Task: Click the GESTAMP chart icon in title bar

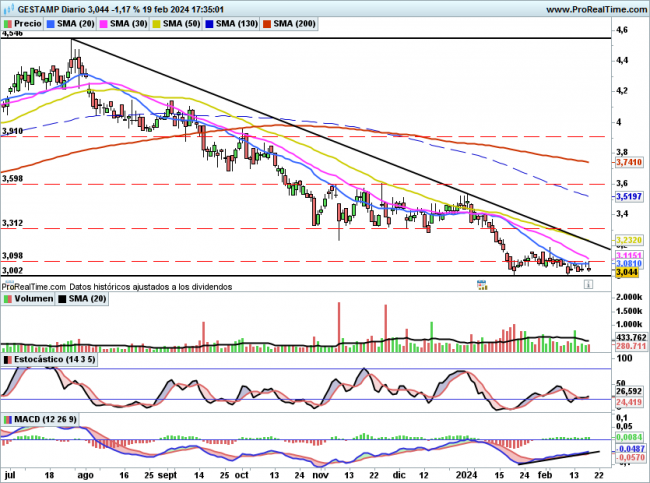Action: [x=8, y=7]
